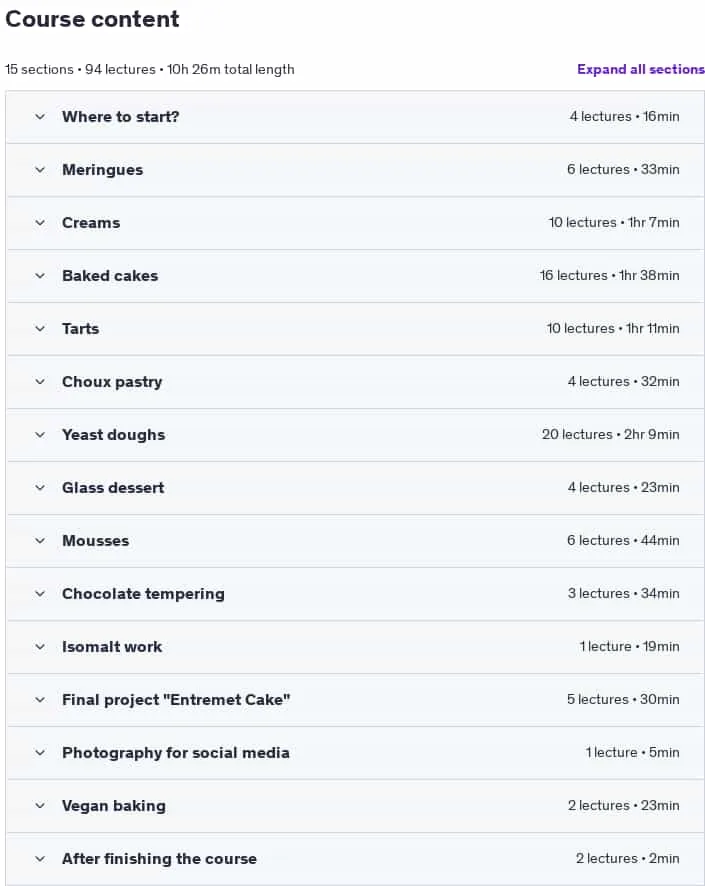Click the 20 lectures • 2hr 9min label
The image size is (705, 886).
click(610, 435)
